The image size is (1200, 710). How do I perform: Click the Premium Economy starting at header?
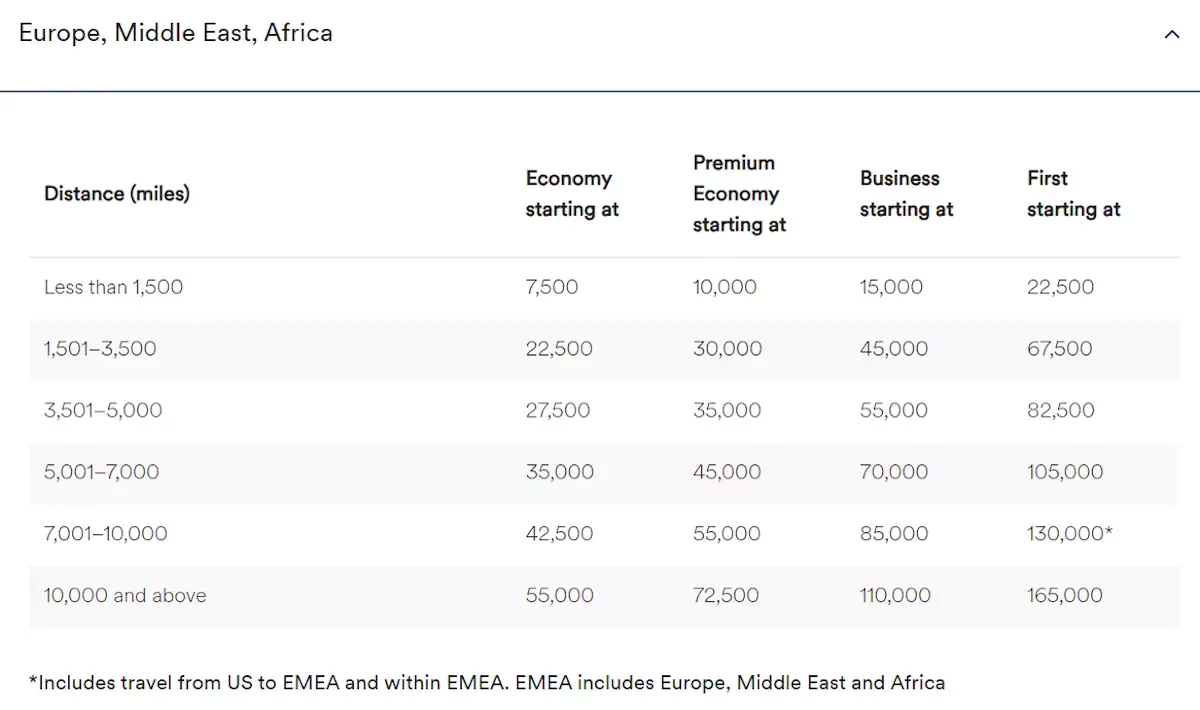coord(739,194)
